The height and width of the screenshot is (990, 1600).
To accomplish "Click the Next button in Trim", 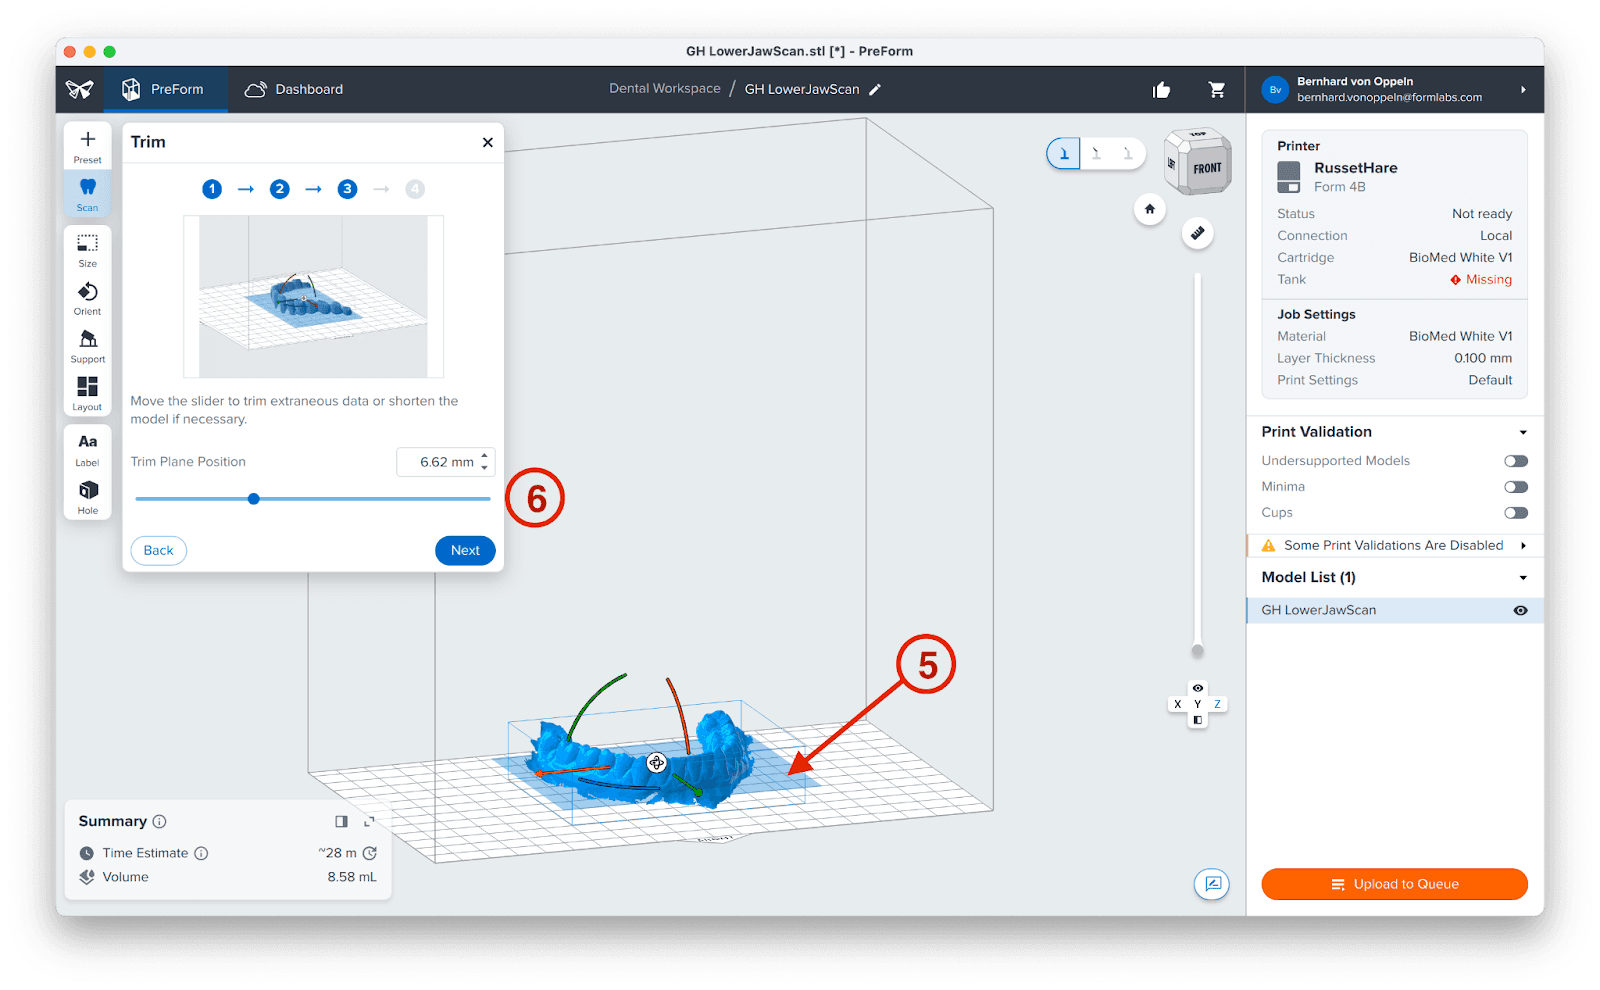I will [x=465, y=551].
